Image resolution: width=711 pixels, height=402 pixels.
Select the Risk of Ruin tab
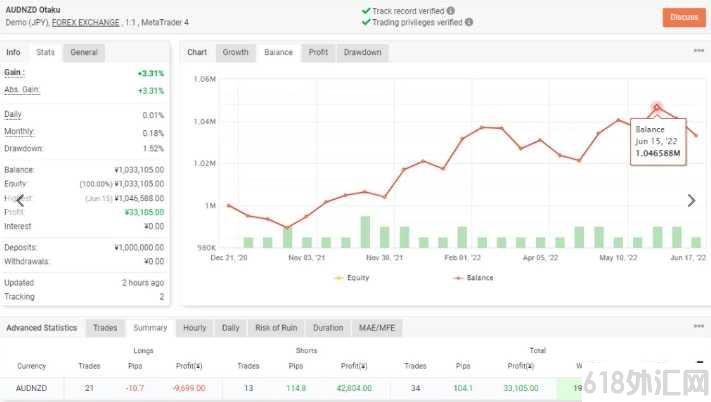coord(276,328)
